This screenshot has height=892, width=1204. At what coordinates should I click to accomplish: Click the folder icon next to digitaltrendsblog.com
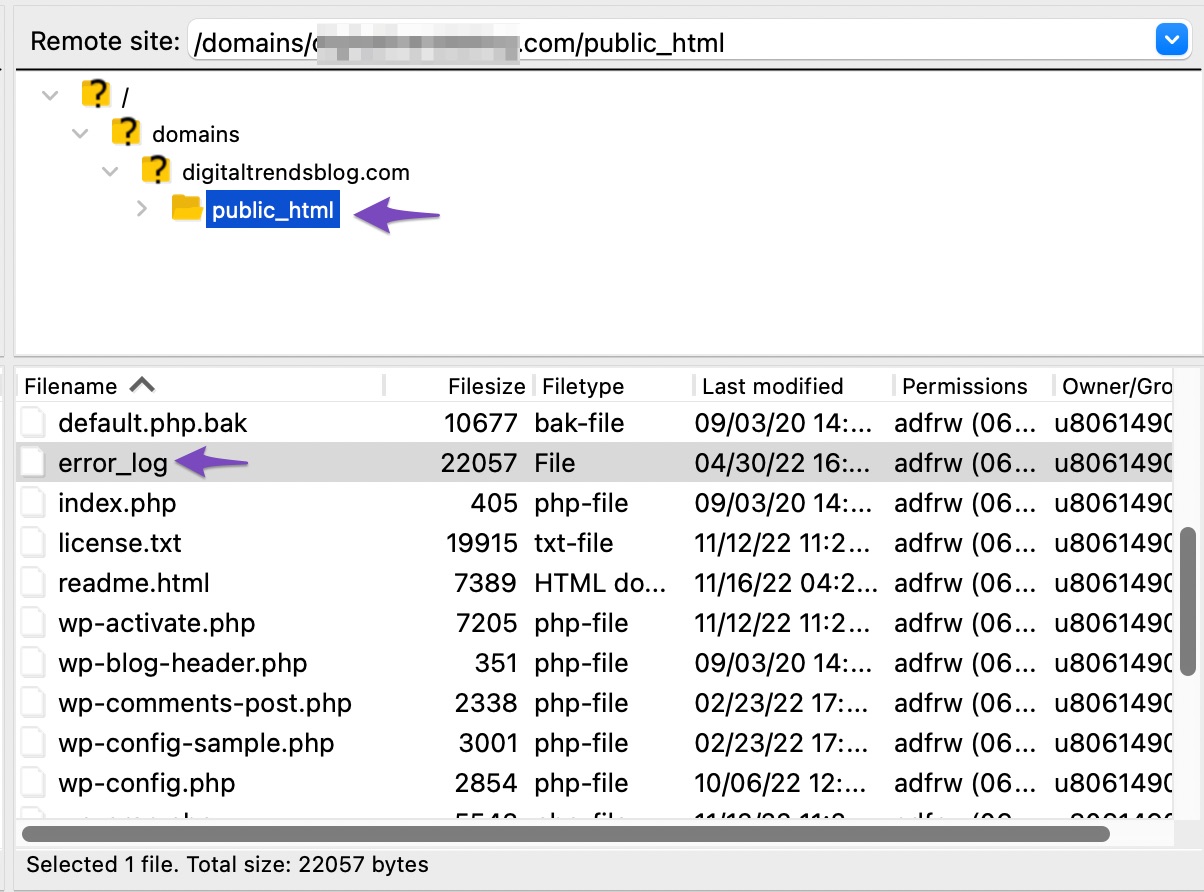(157, 170)
